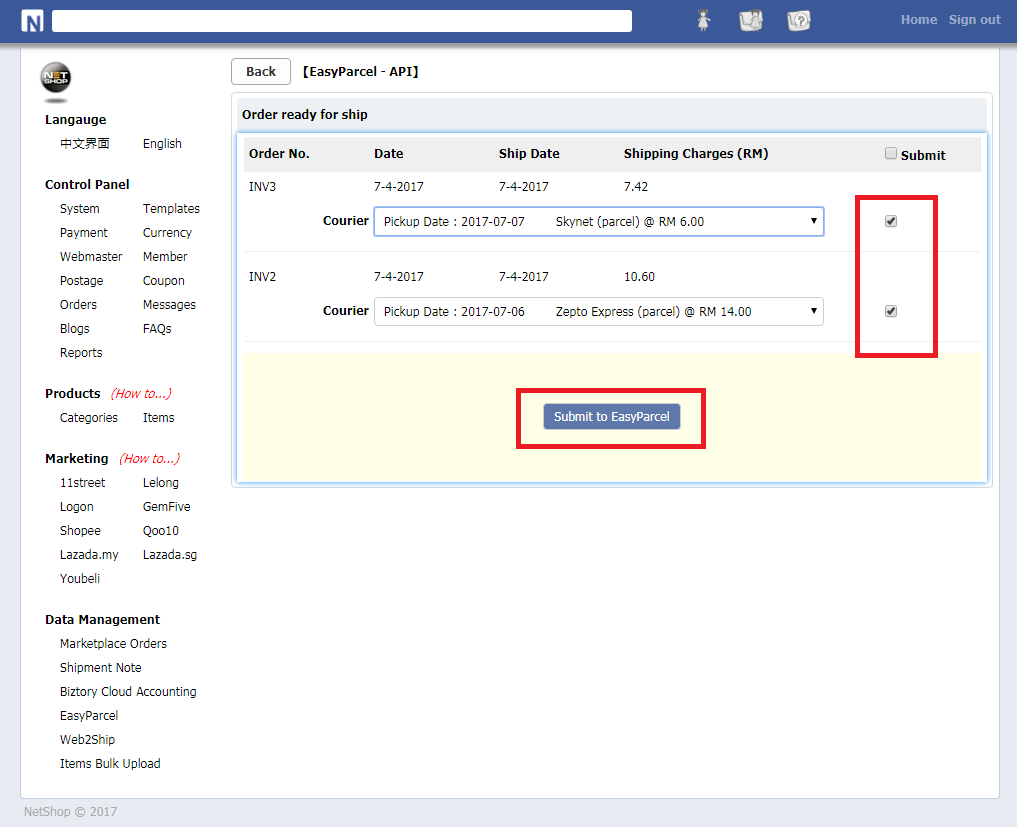Open Lelong marketing link
1017x827 pixels.
[161, 482]
